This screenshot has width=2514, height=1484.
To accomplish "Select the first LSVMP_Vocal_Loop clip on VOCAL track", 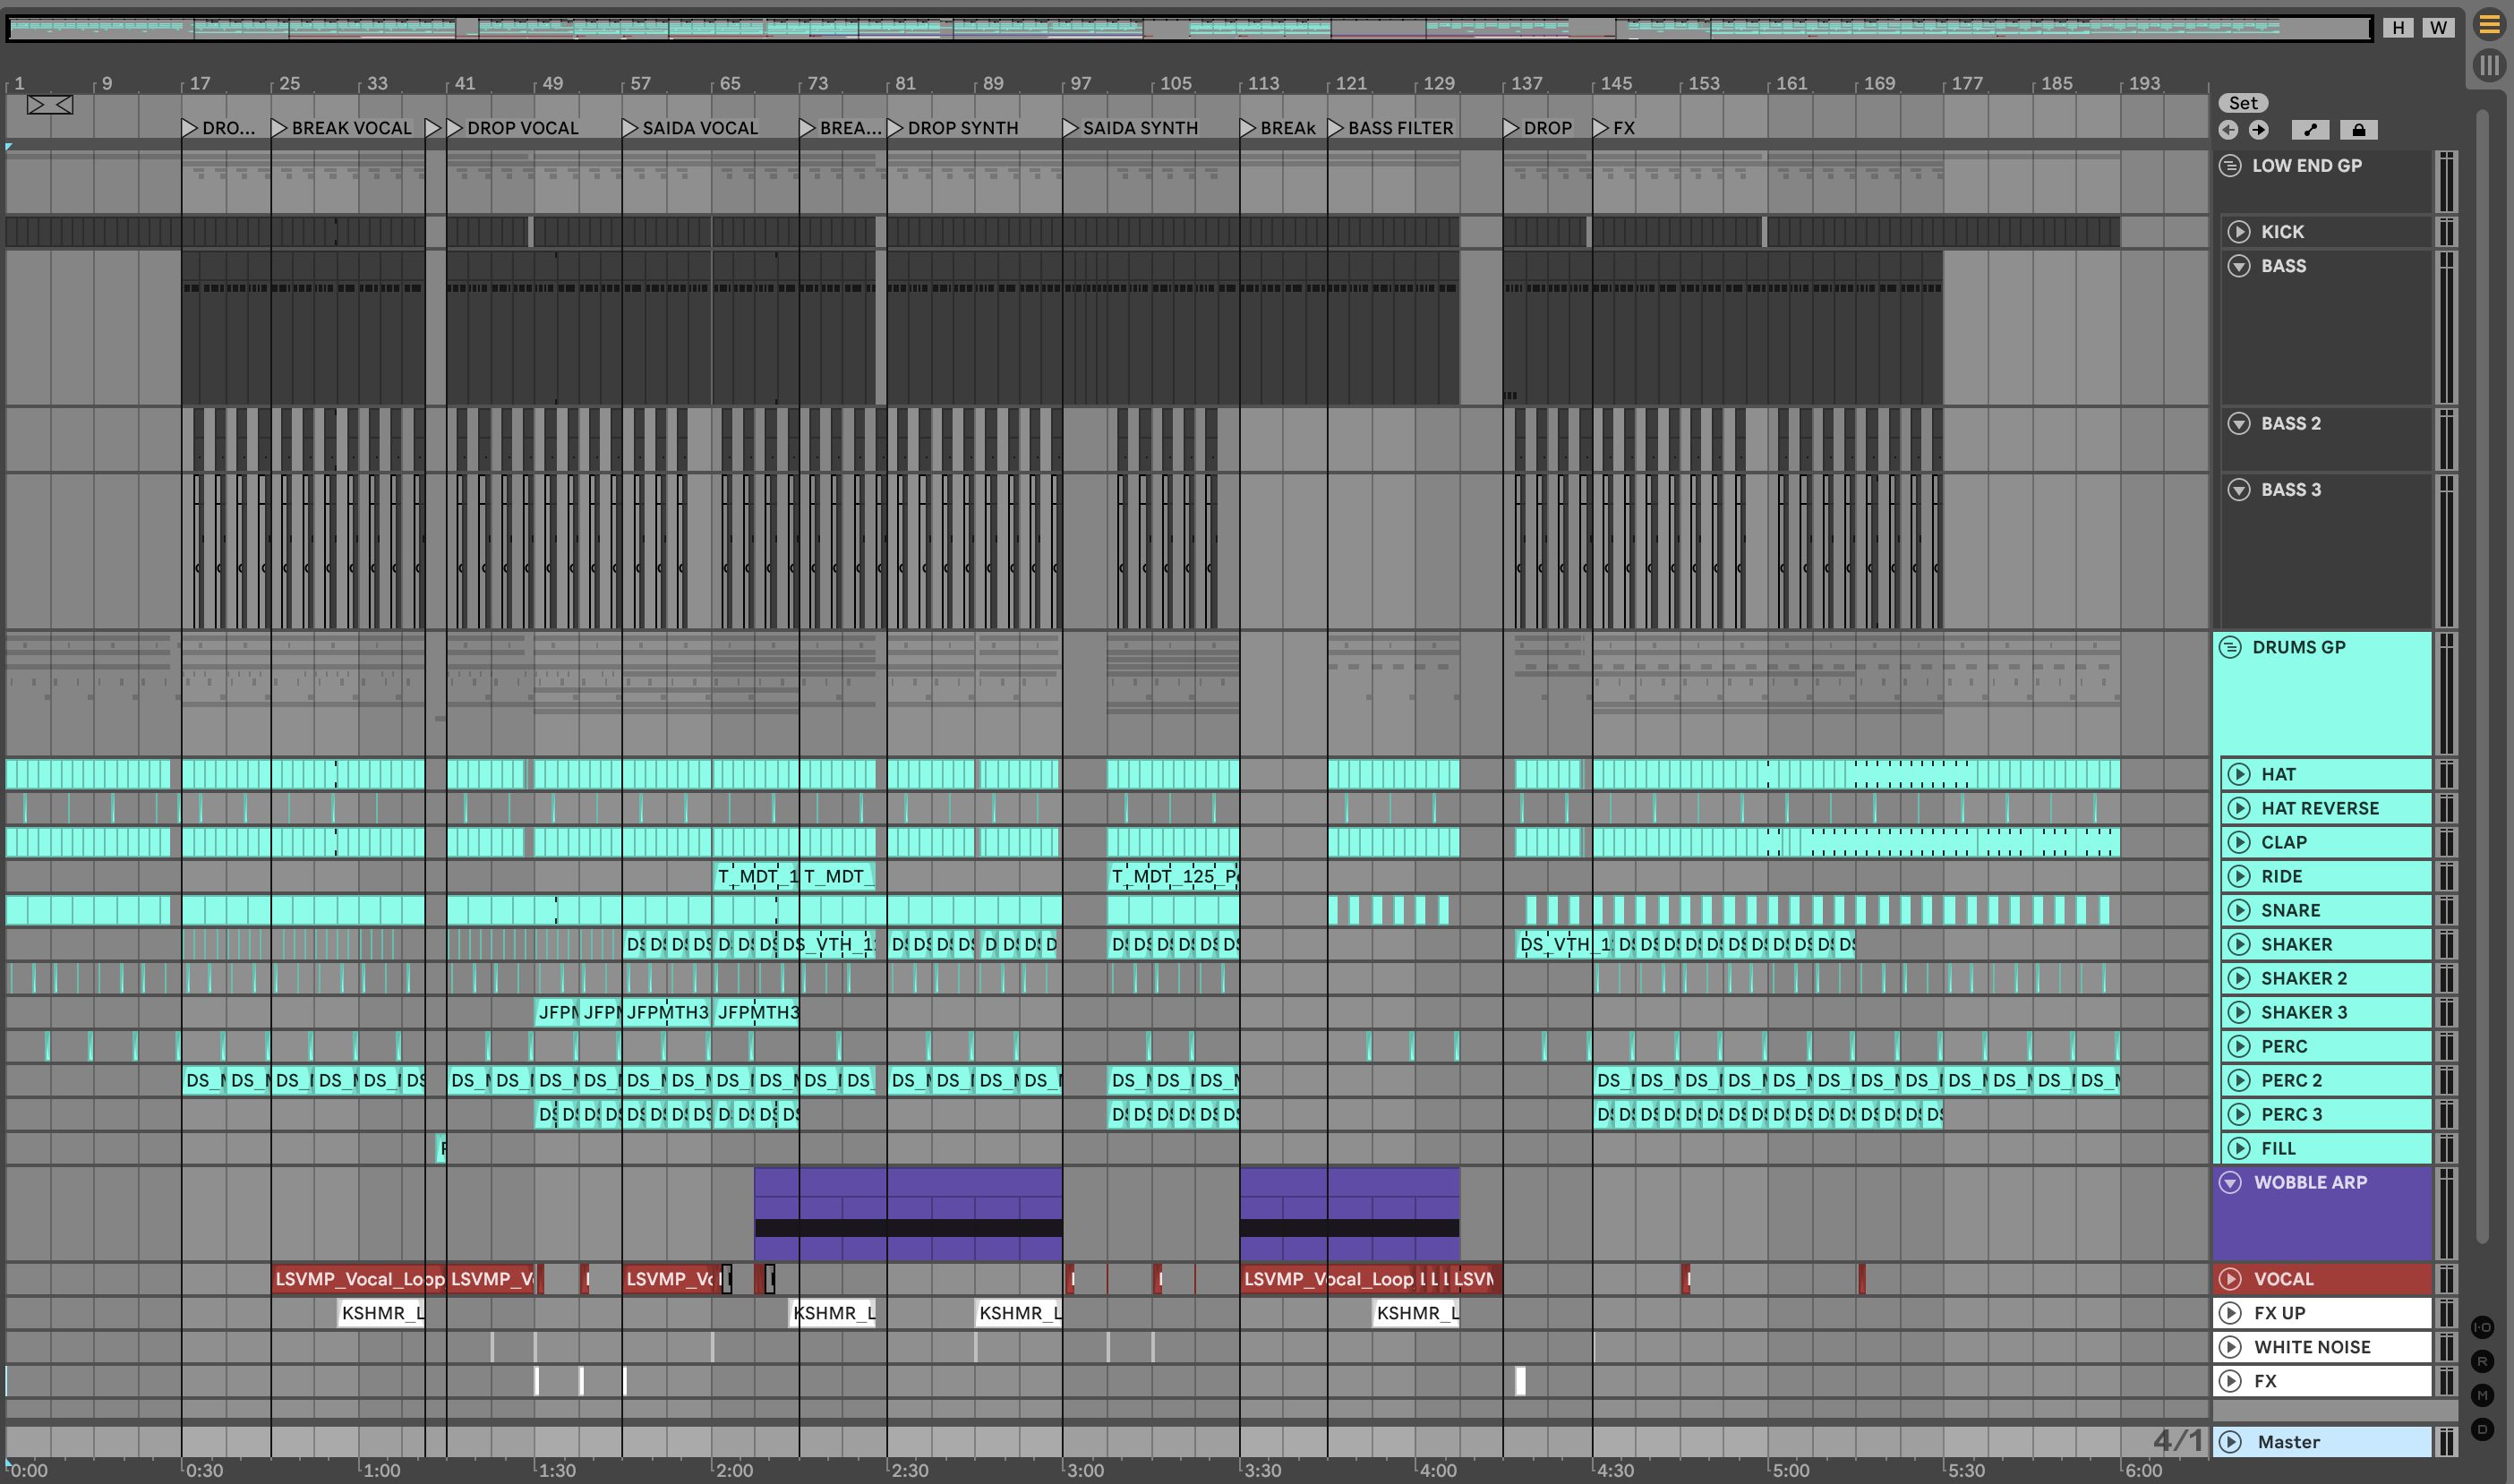I will coord(359,1279).
